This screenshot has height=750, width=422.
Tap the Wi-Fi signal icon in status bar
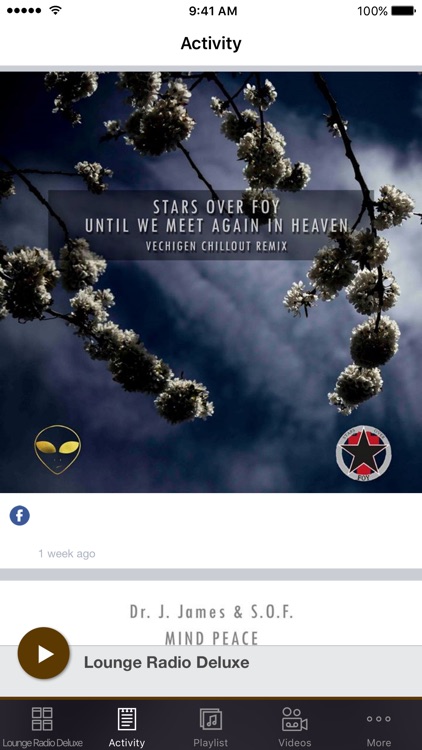tap(55, 11)
